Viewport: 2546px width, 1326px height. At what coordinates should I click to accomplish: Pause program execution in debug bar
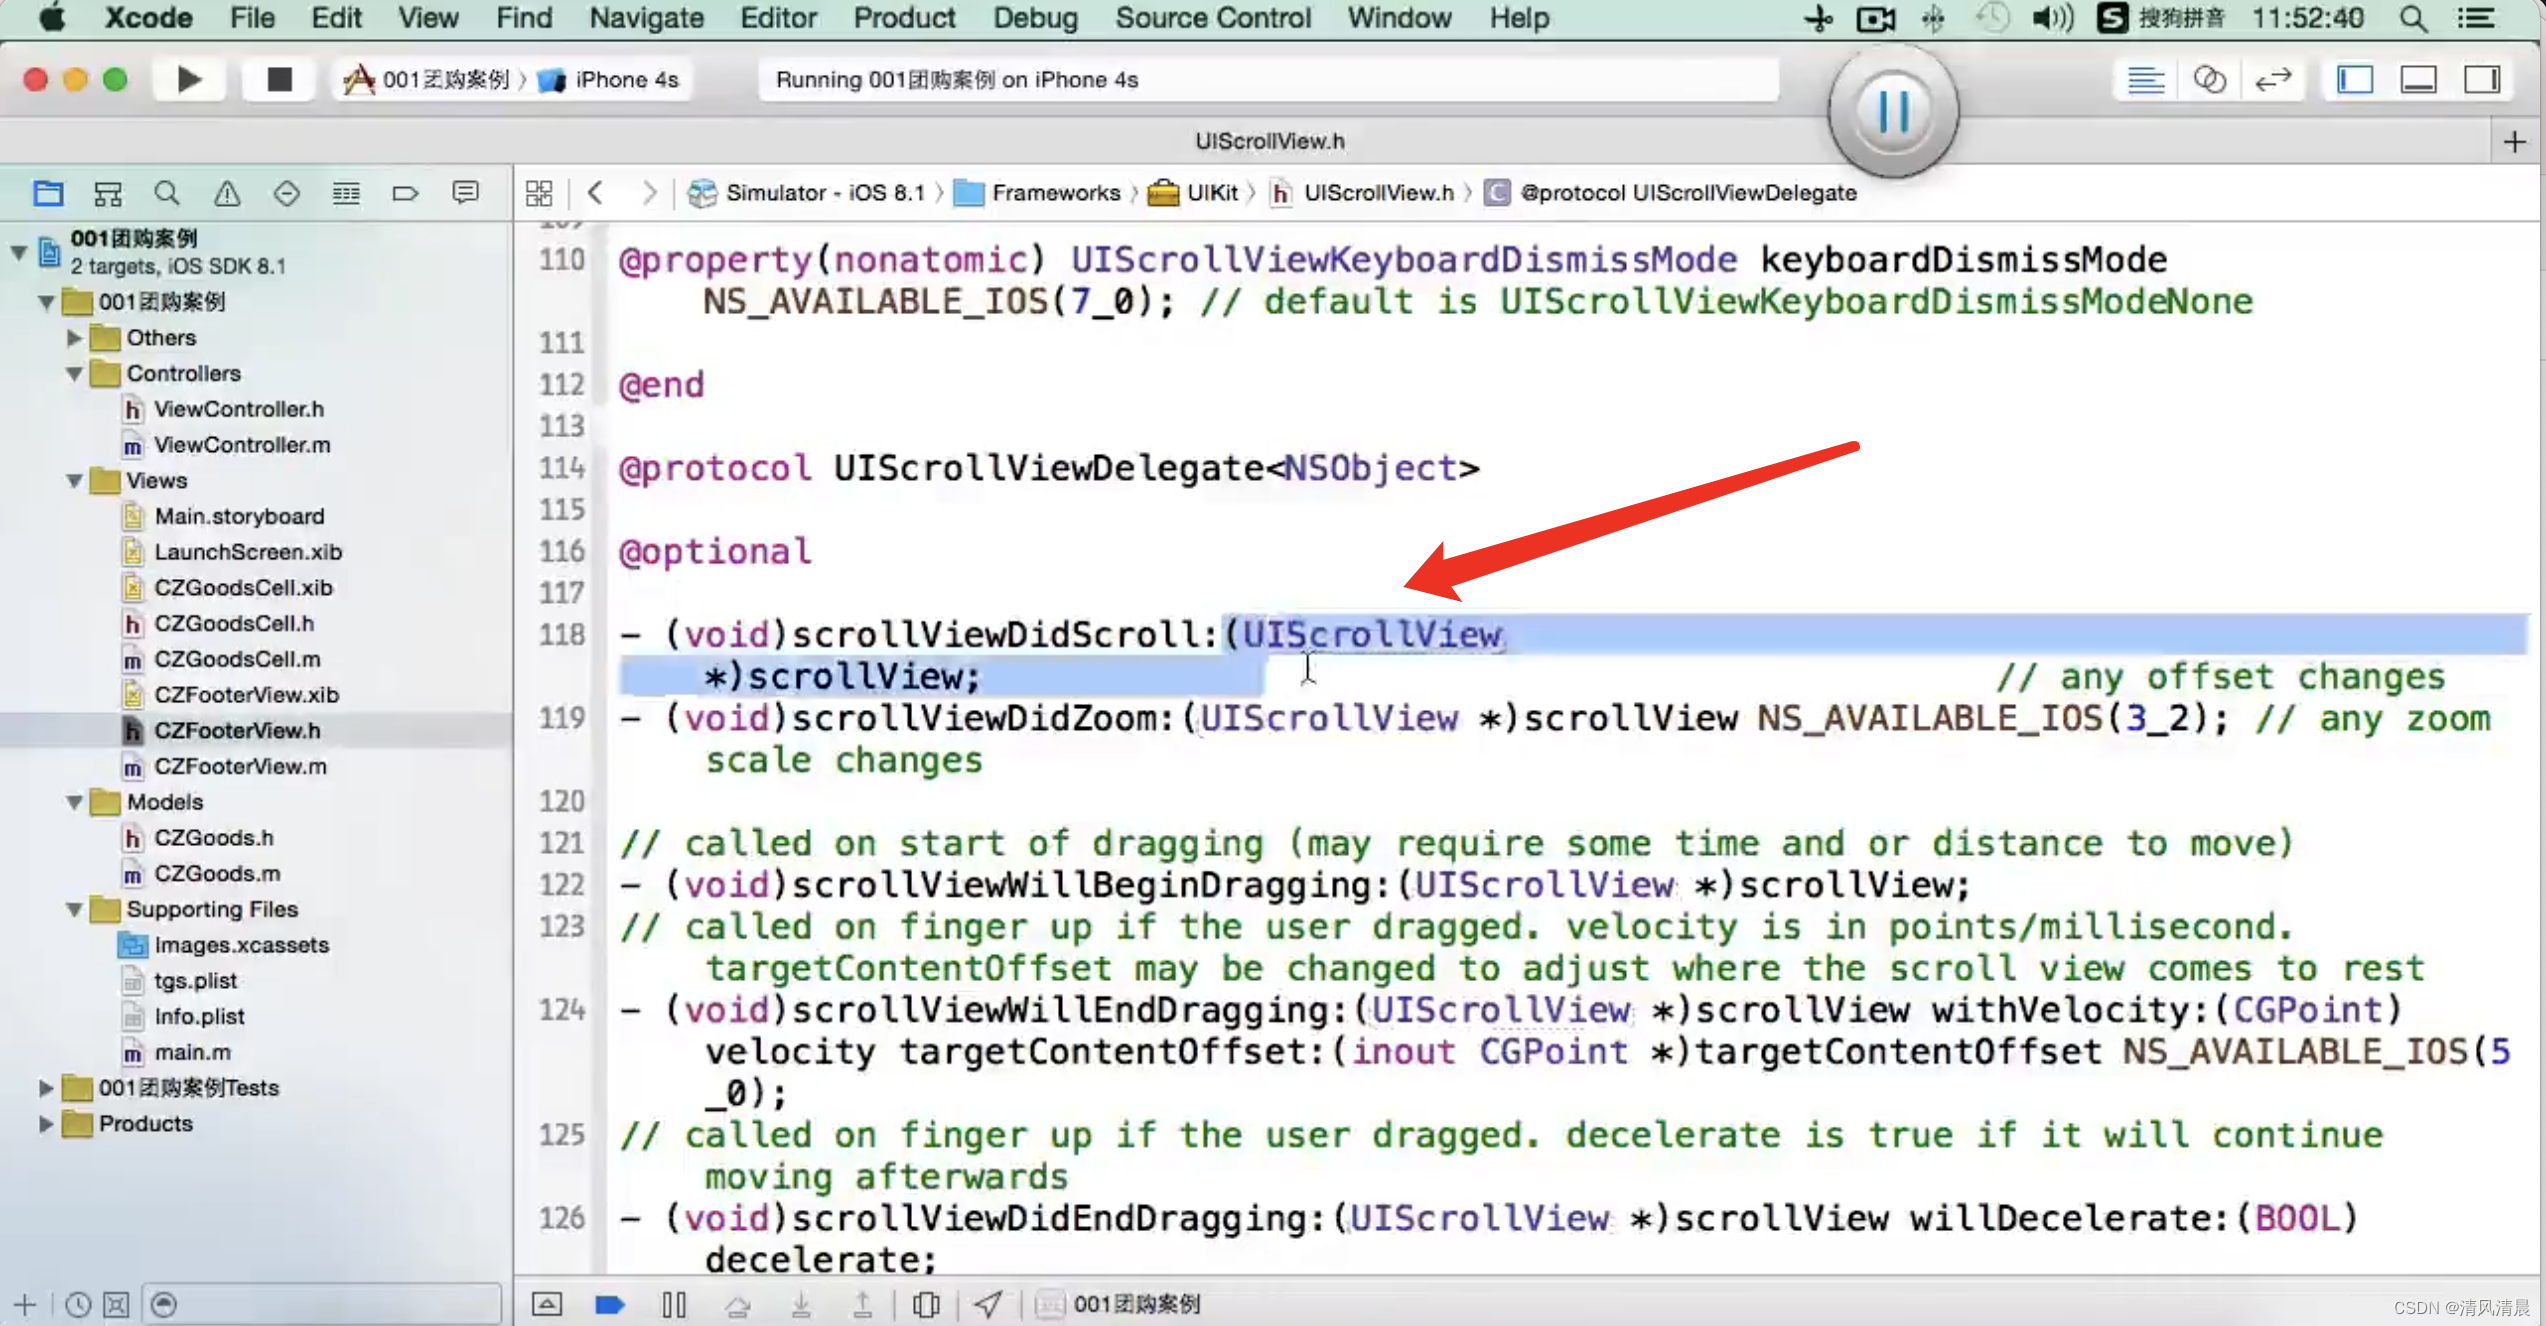[674, 1304]
